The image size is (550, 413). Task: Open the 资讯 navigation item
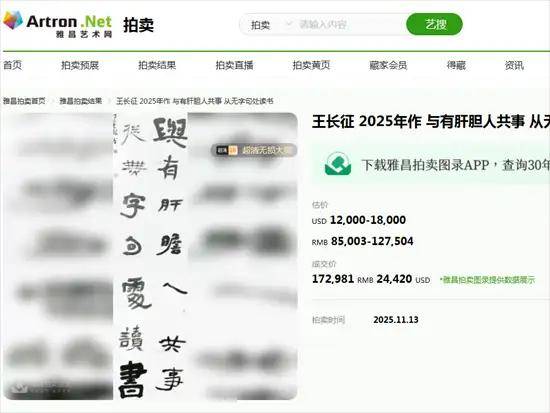tap(514, 65)
